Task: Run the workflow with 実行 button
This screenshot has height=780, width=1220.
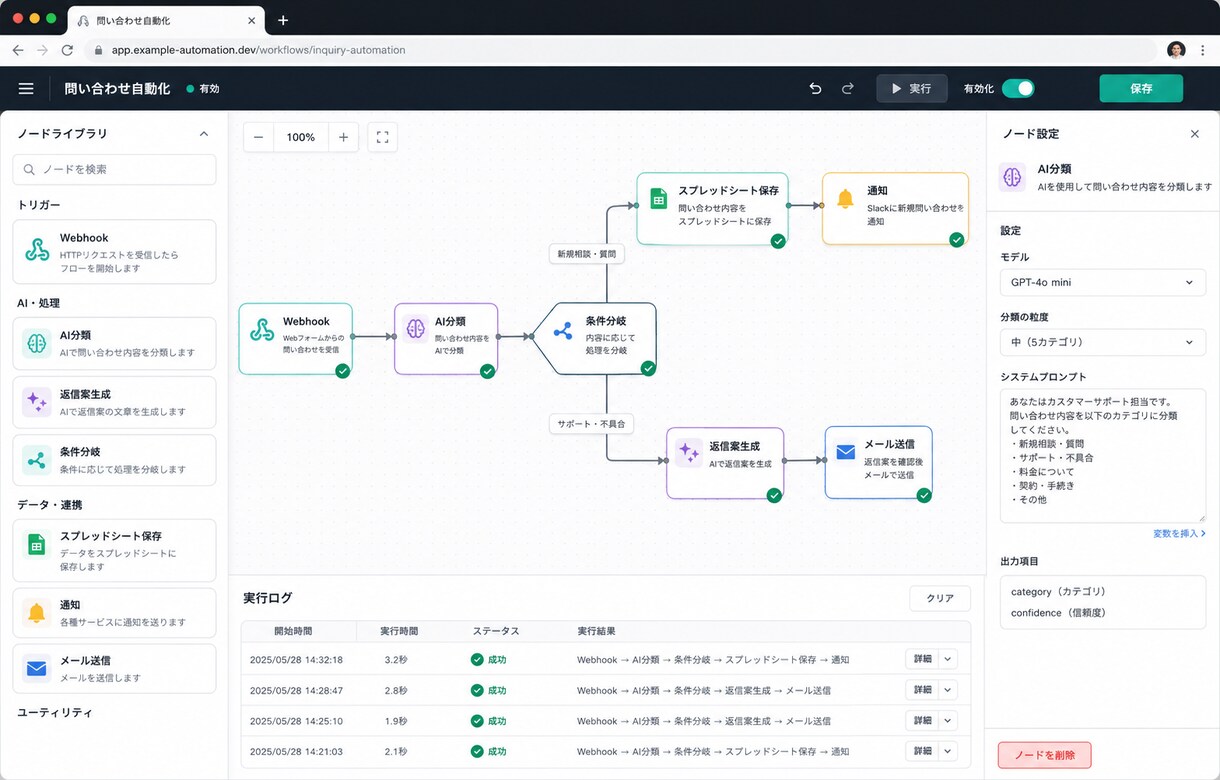Action: (912, 89)
